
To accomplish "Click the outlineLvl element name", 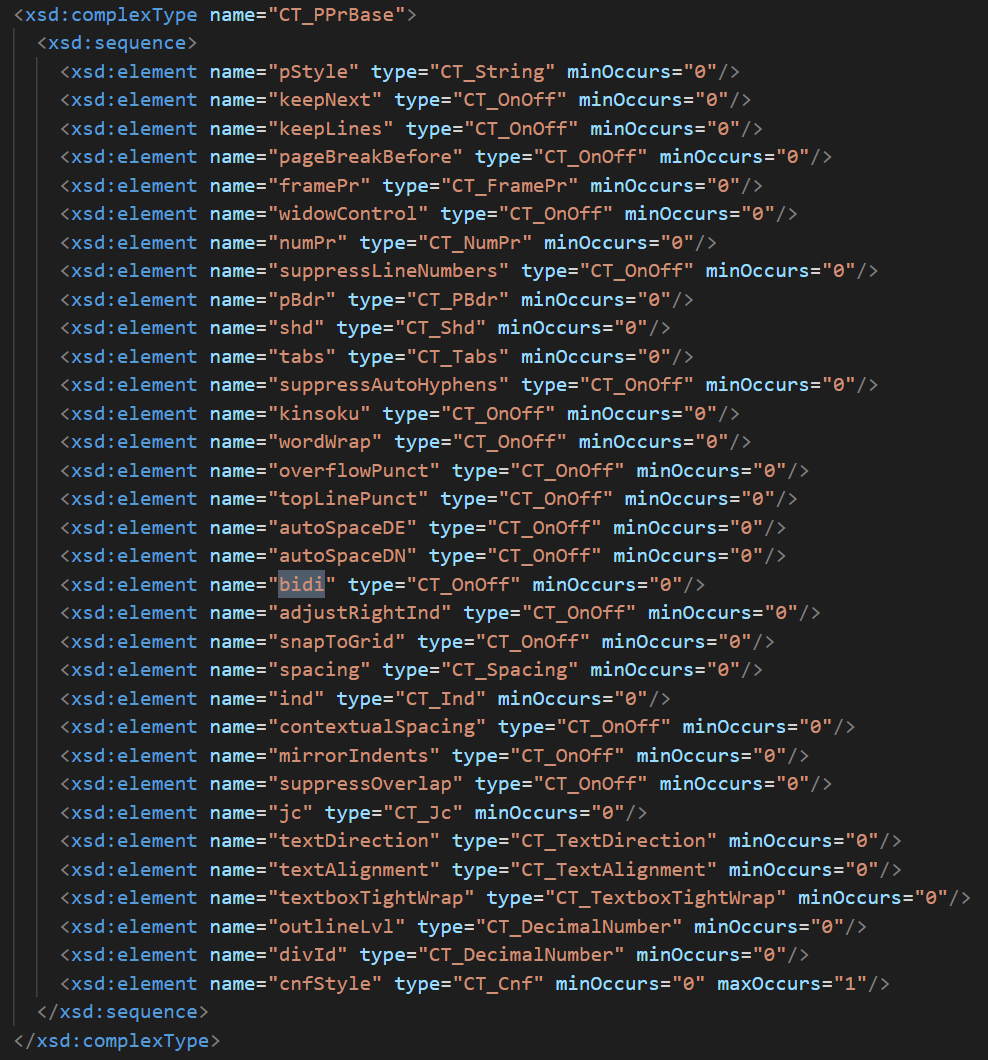I will coord(337,926).
